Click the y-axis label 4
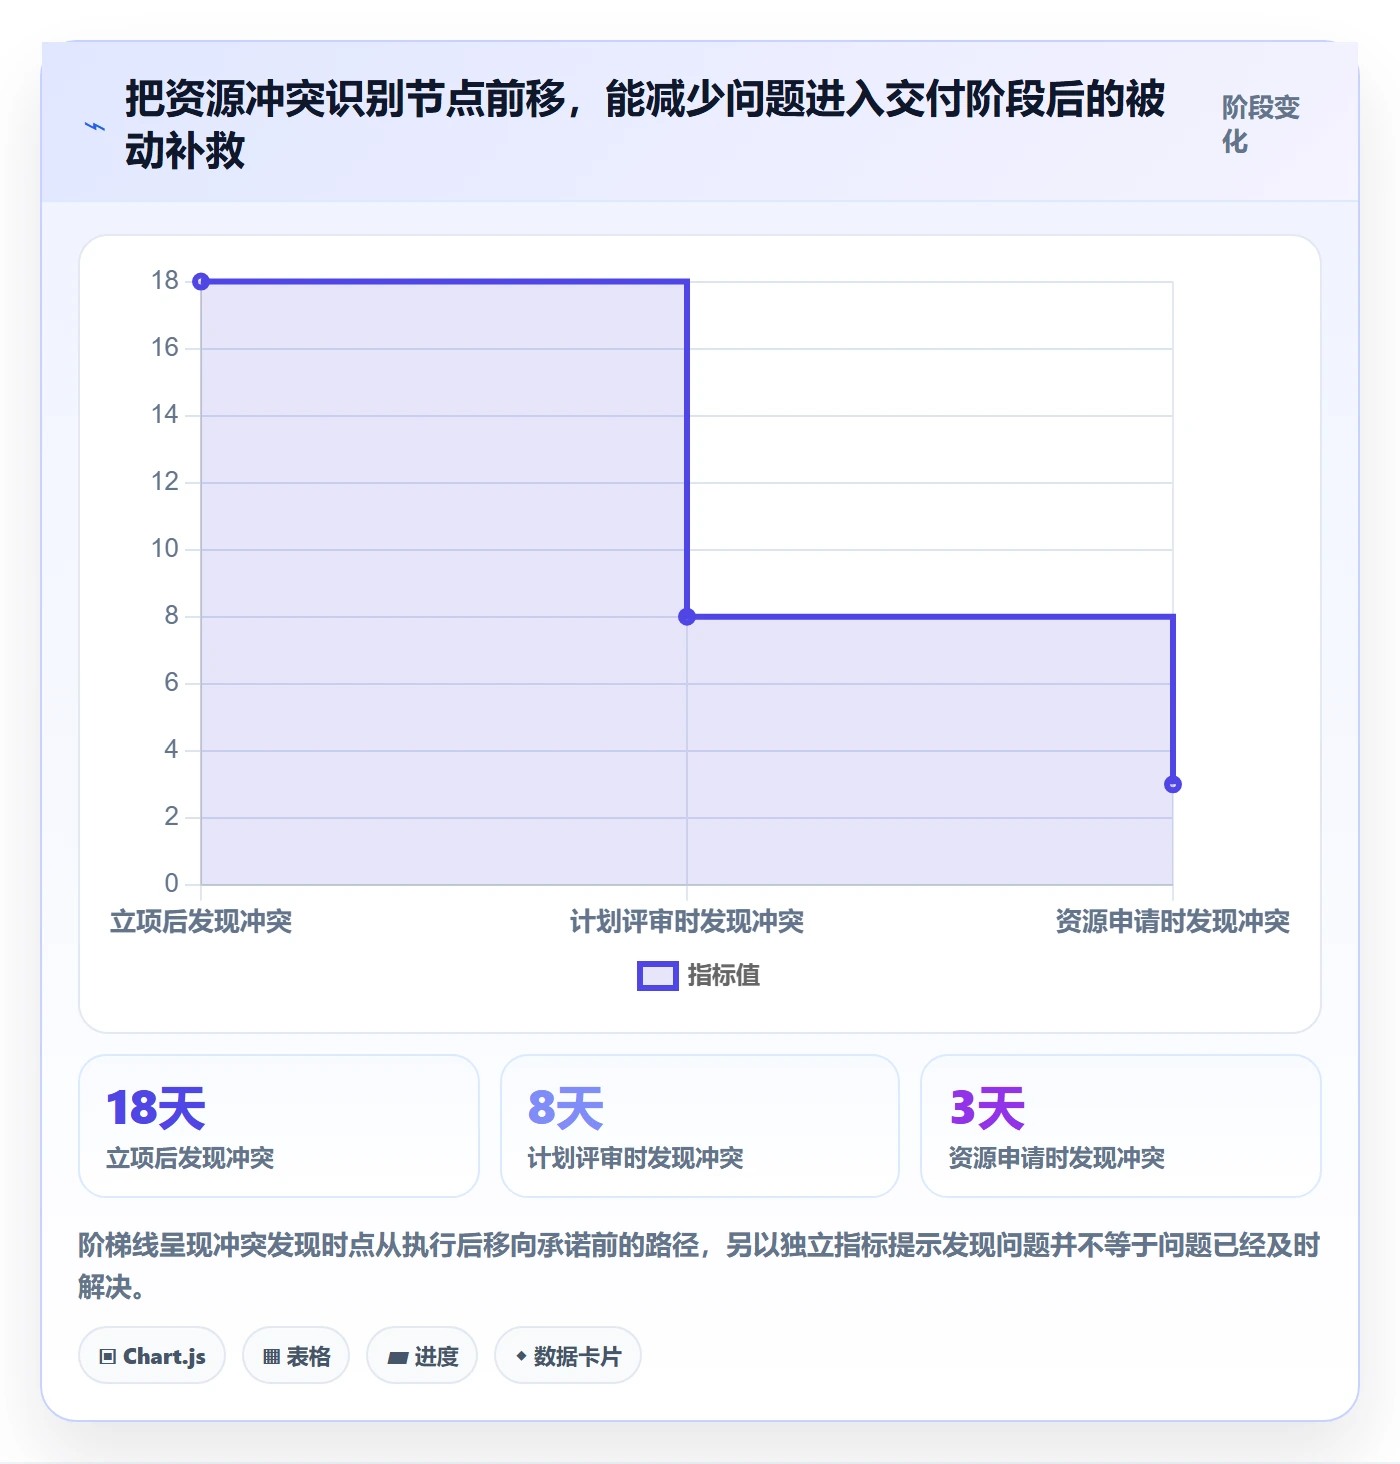The height and width of the screenshot is (1464, 1400). click(172, 750)
